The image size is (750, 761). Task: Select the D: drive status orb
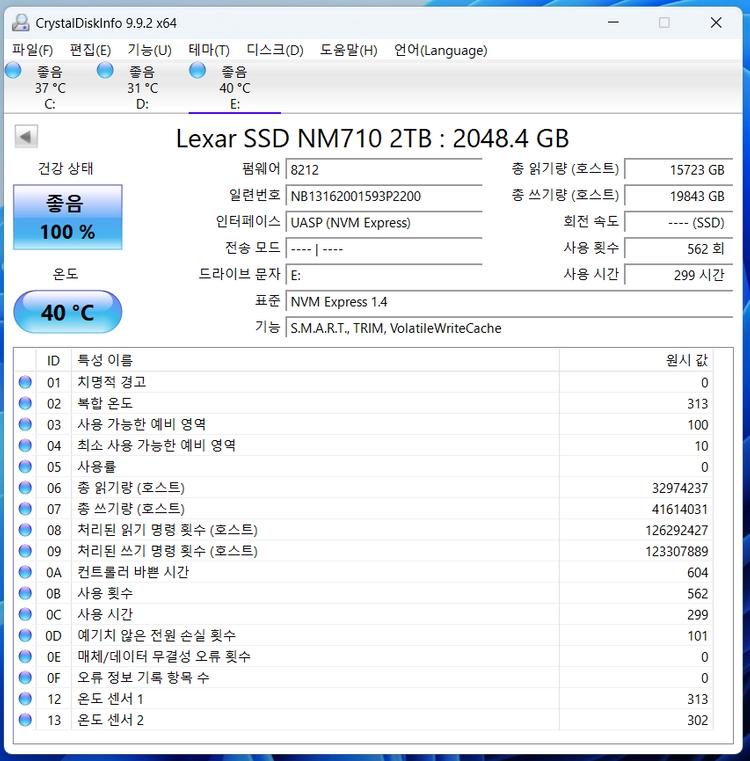click(x=105, y=70)
